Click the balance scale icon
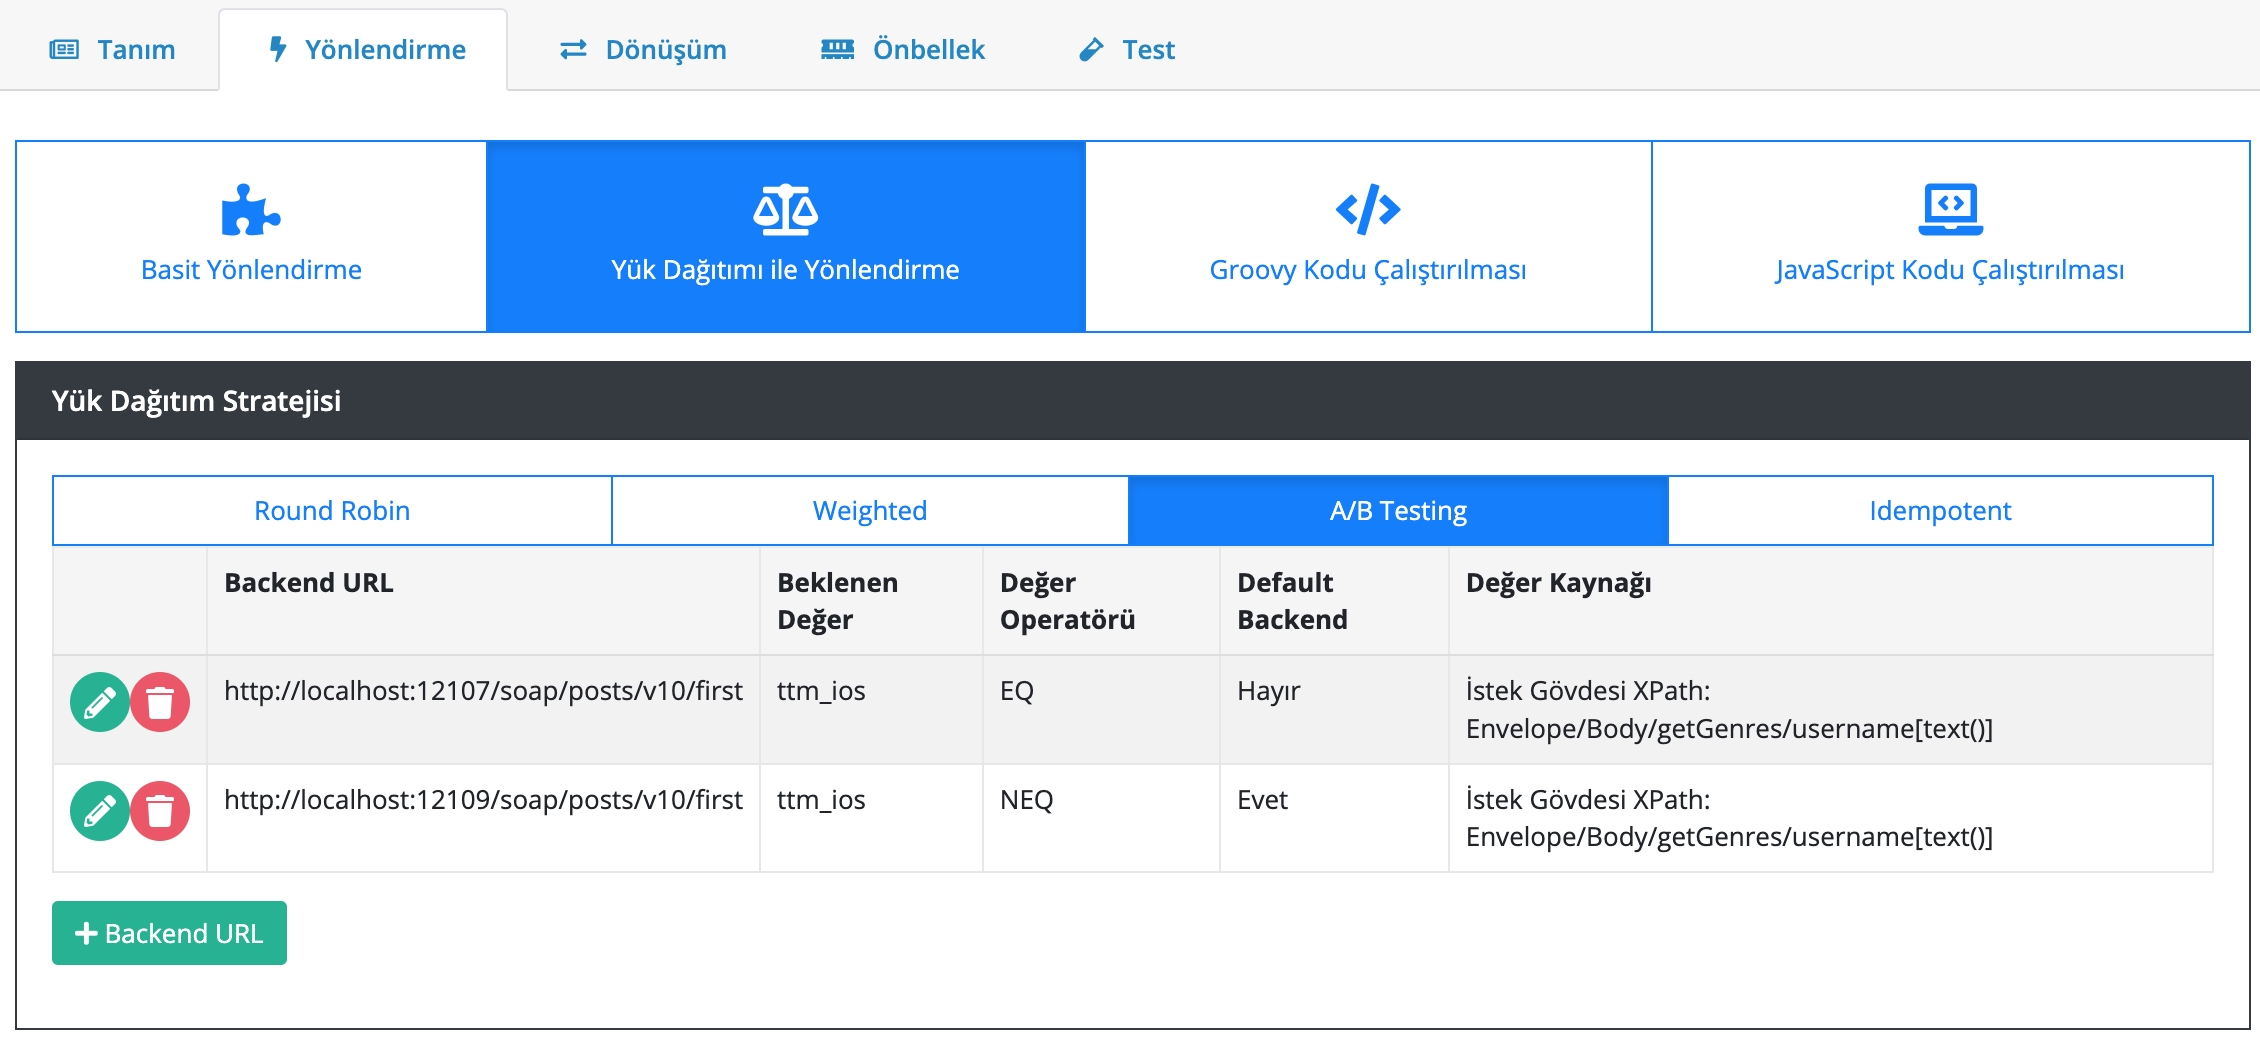 (x=786, y=210)
